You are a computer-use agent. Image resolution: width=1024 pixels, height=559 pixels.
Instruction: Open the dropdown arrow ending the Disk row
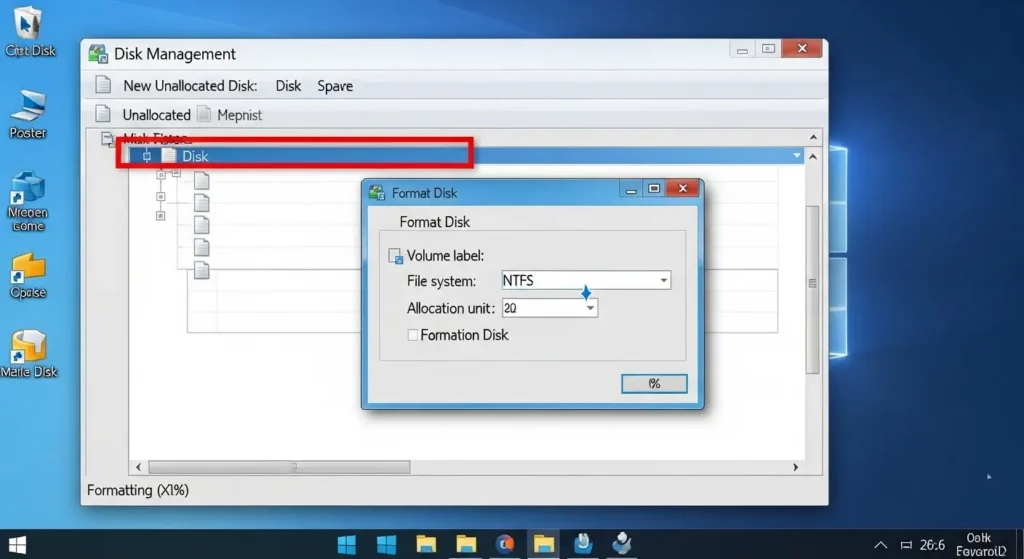(x=797, y=155)
